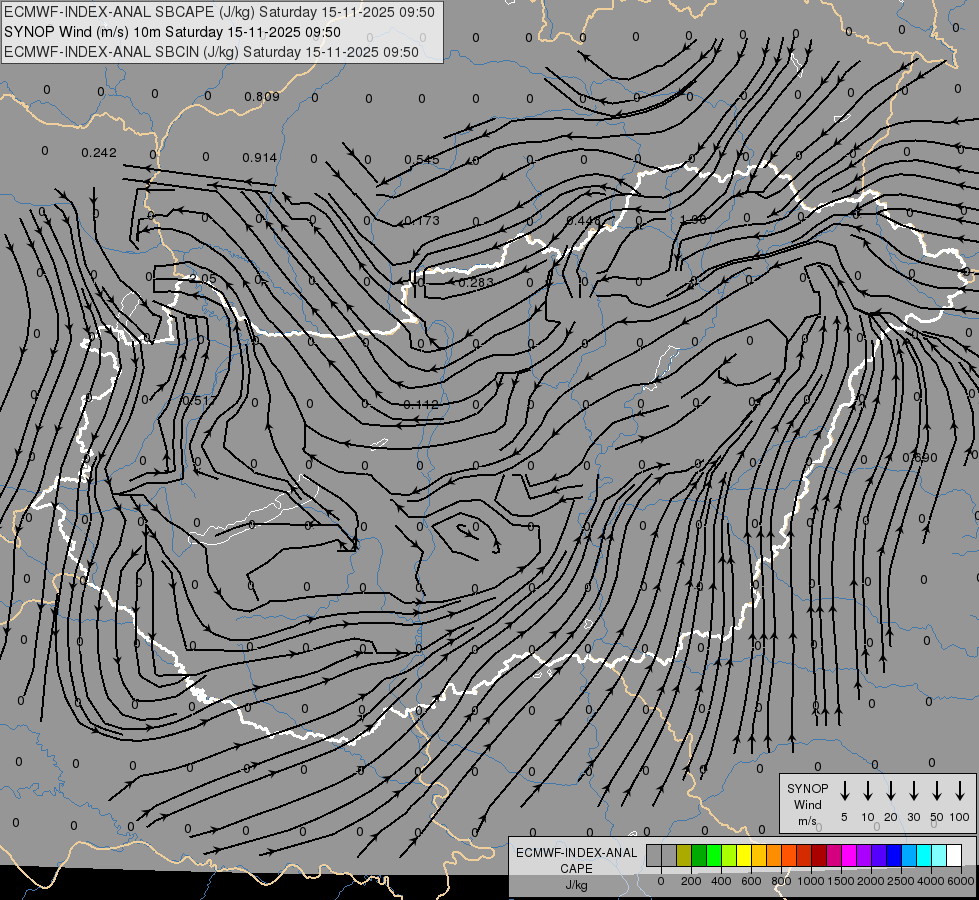Click the map value 0.517
Image resolution: width=979 pixels, height=900 pixels.
200,400
